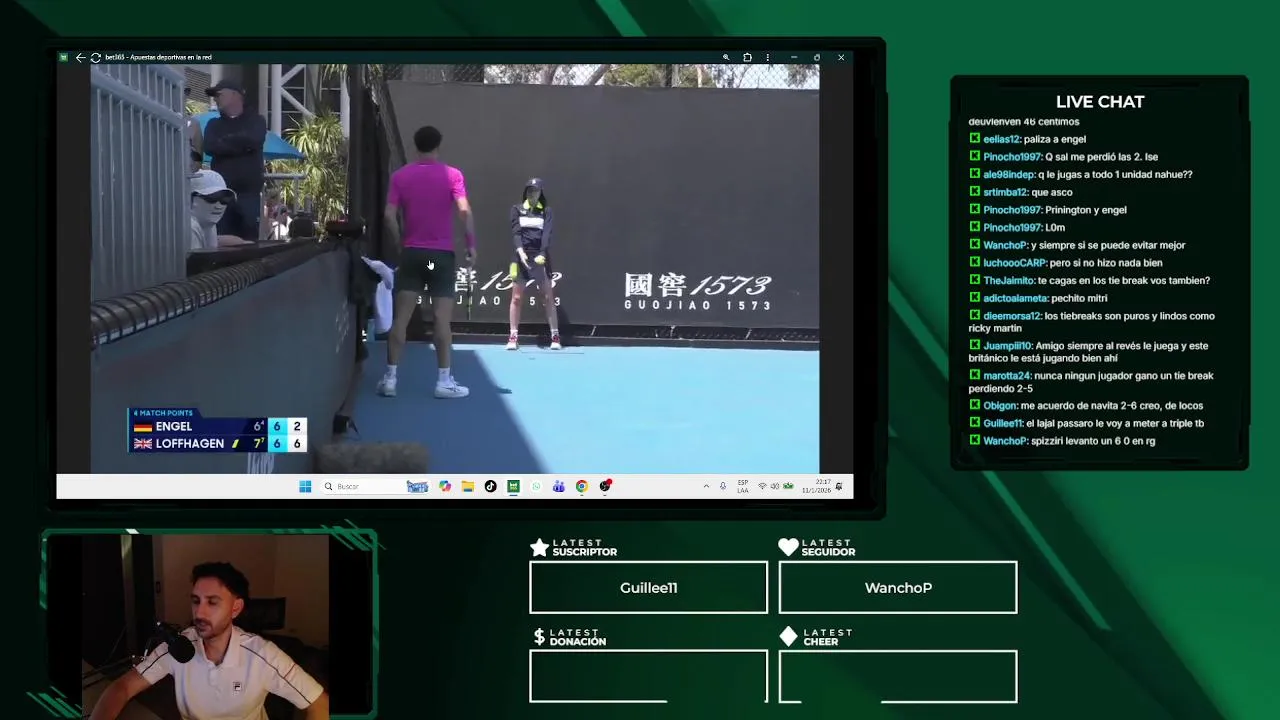The height and width of the screenshot is (720, 1280).
Task: Open TikTok from the taskbar
Action: coord(490,486)
